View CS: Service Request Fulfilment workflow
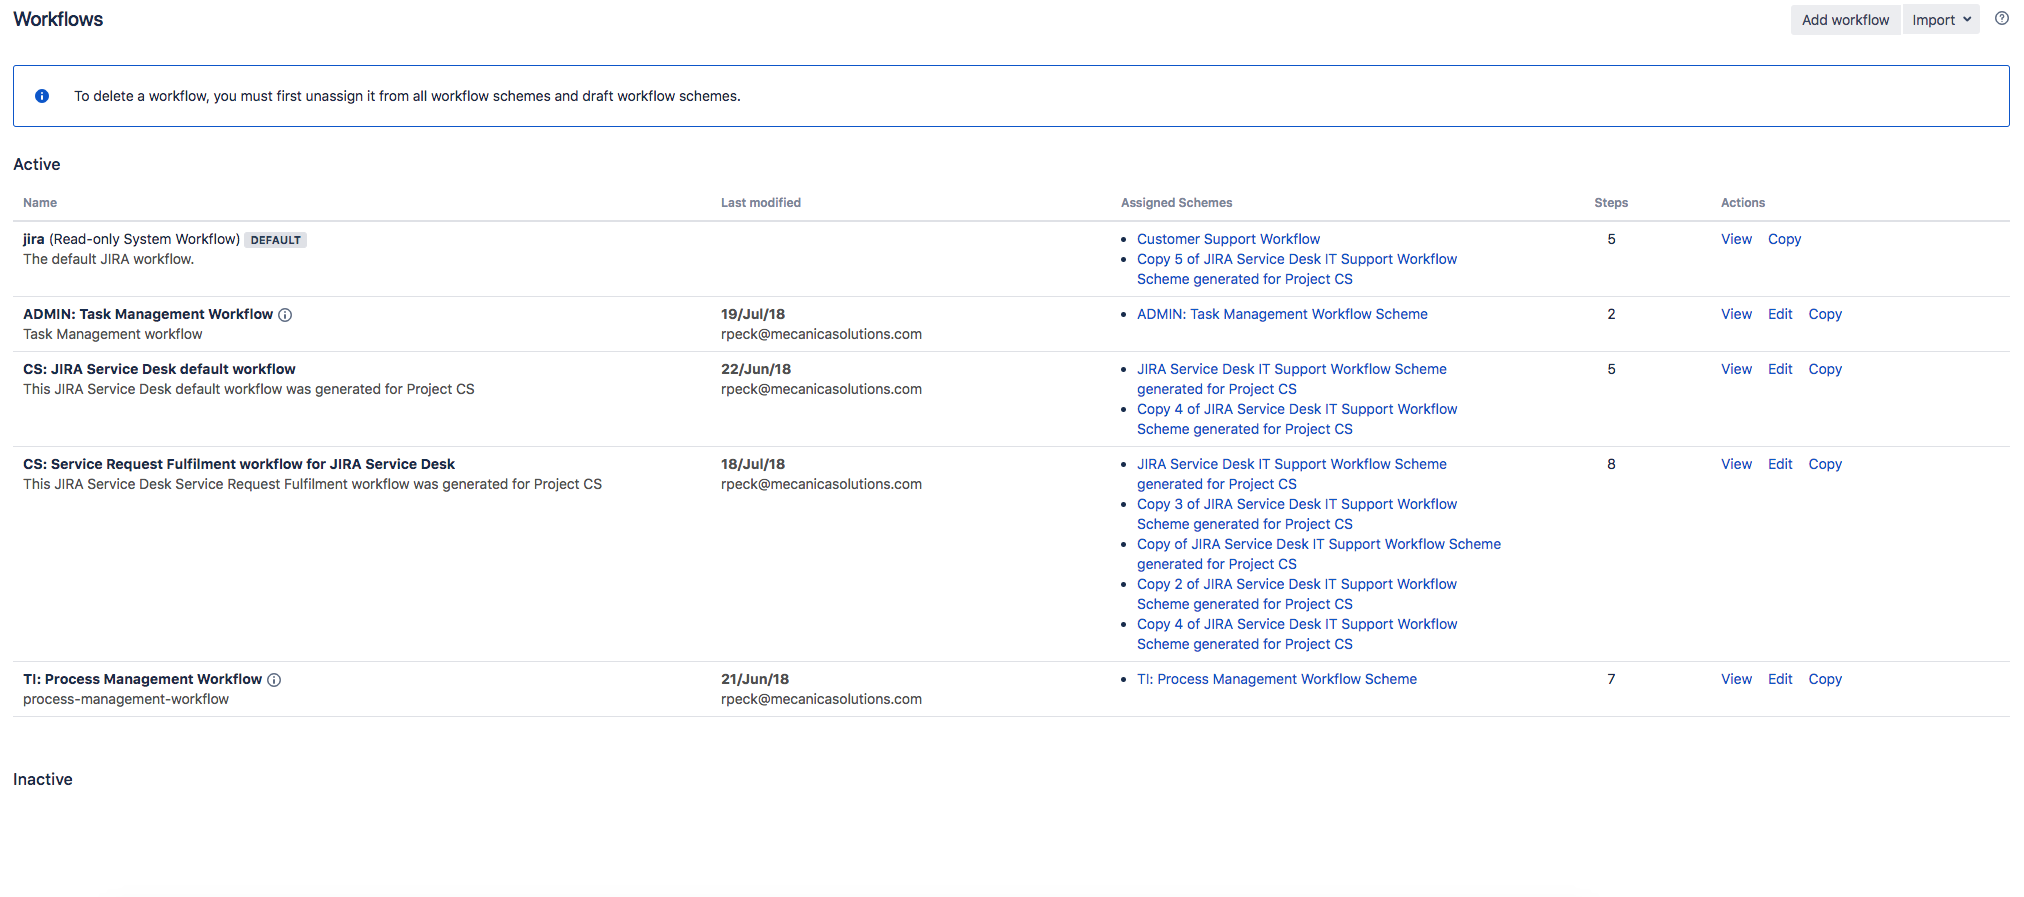2024x897 pixels. tap(1736, 464)
